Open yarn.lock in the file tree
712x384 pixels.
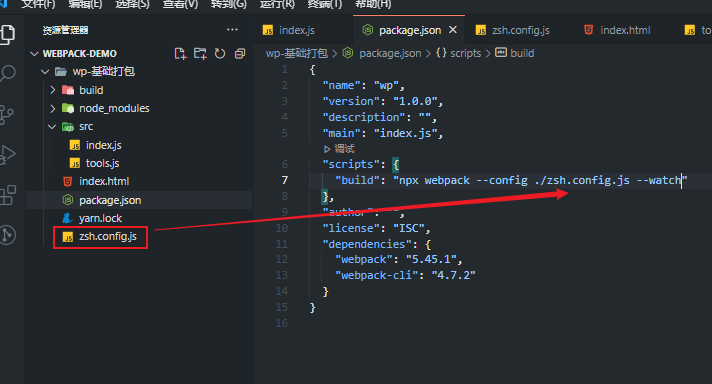click(100, 218)
